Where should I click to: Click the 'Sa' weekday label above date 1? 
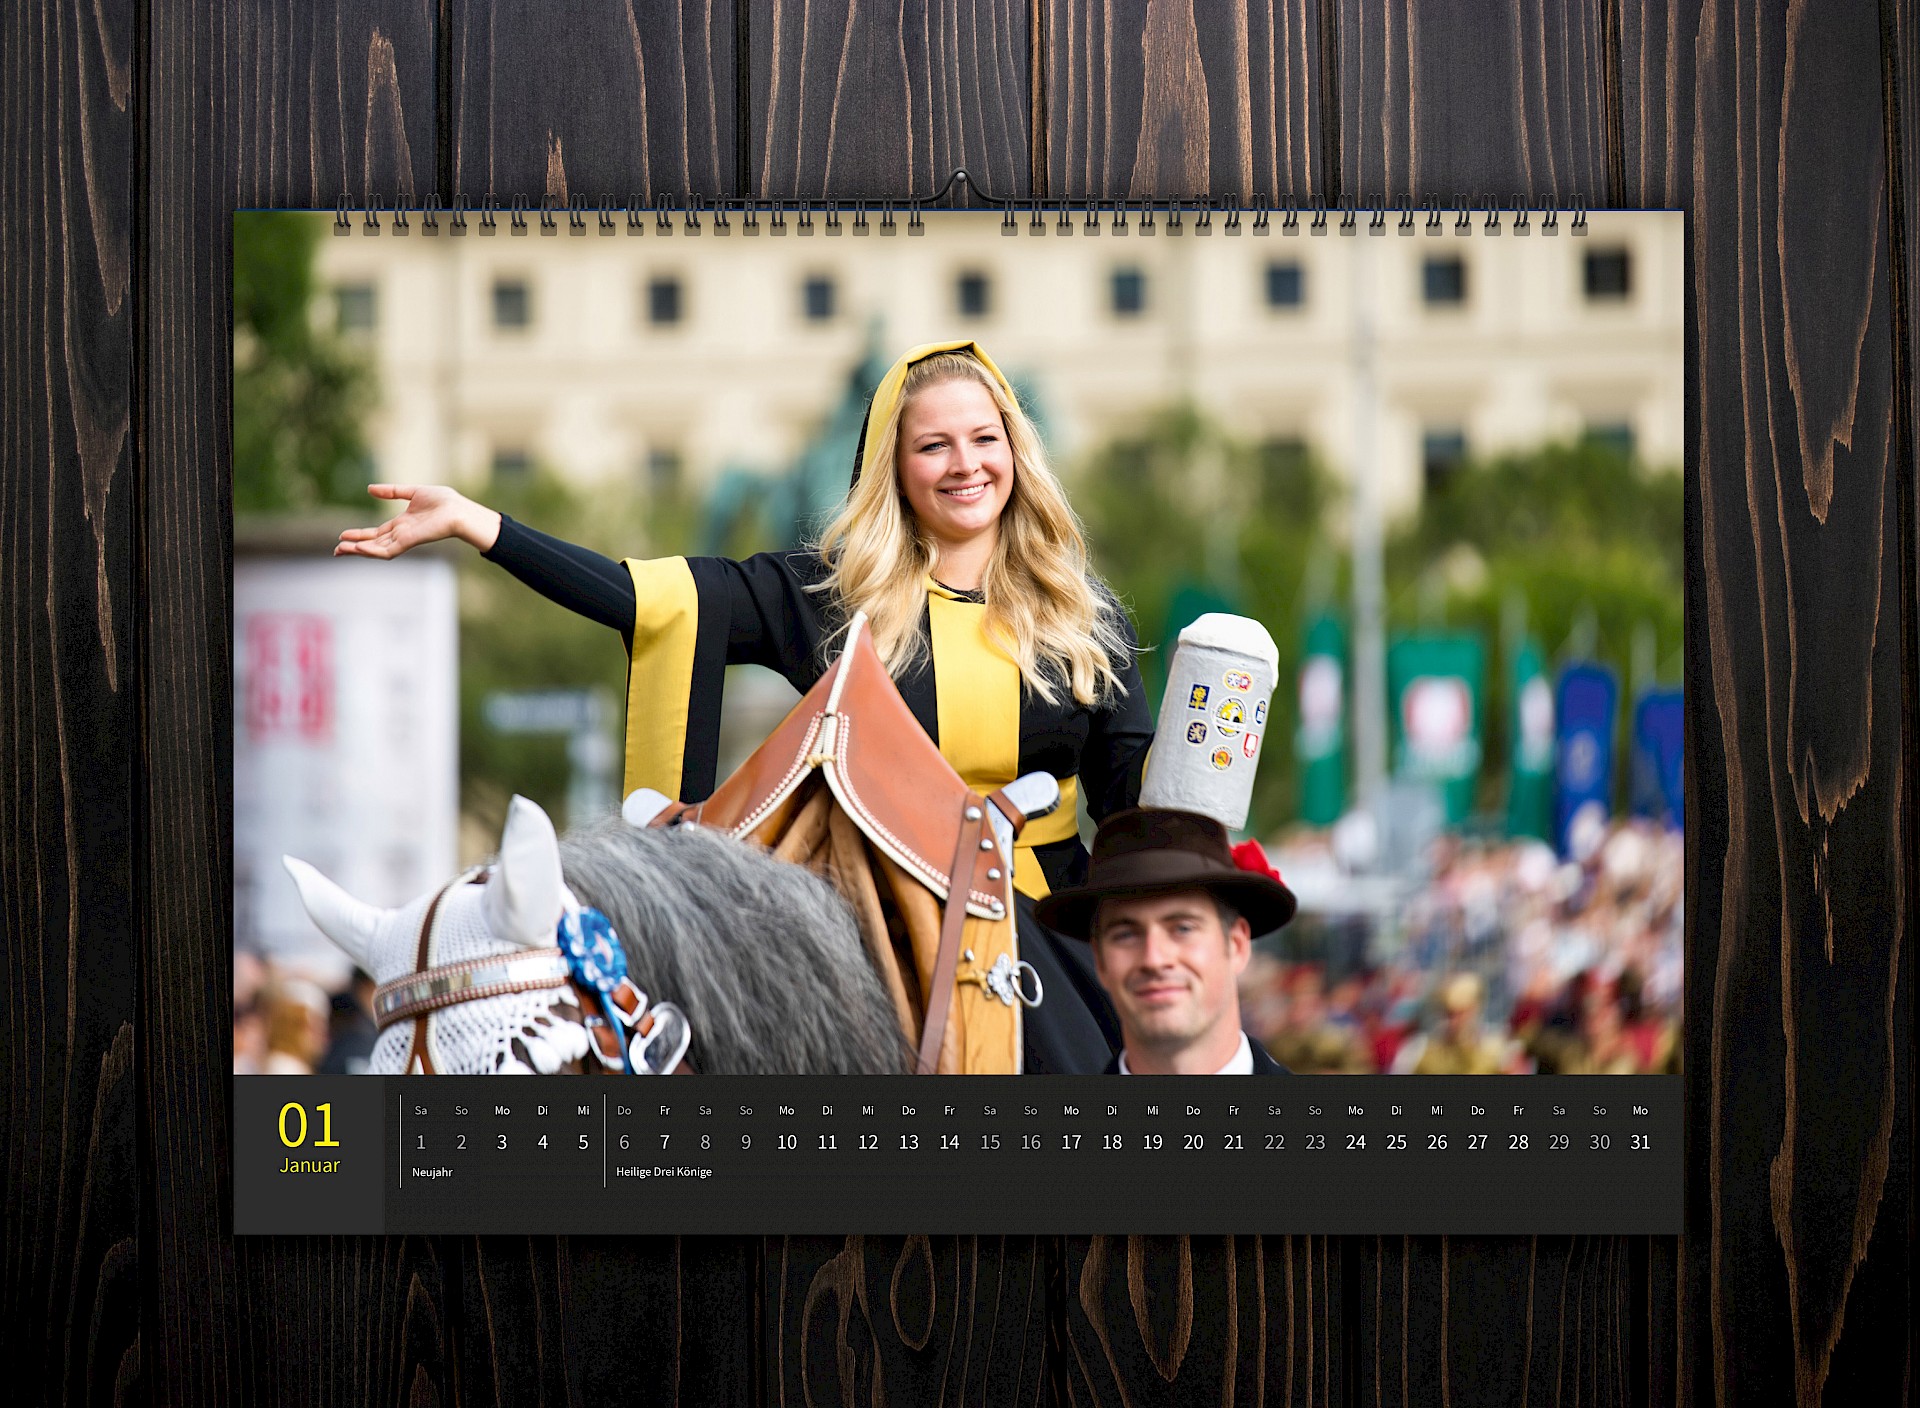(421, 1110)
